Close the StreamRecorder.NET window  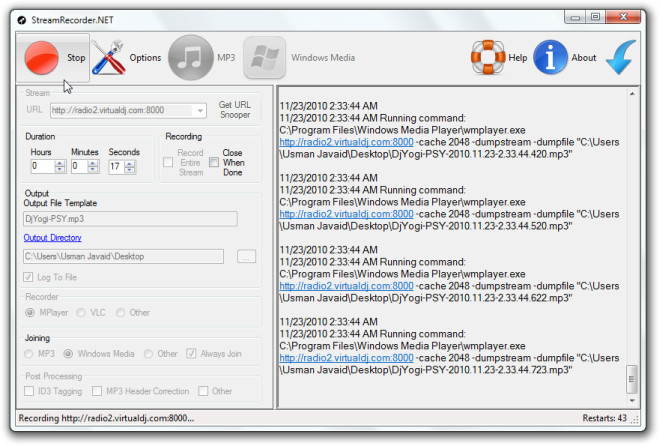click(x=623, y=17)
